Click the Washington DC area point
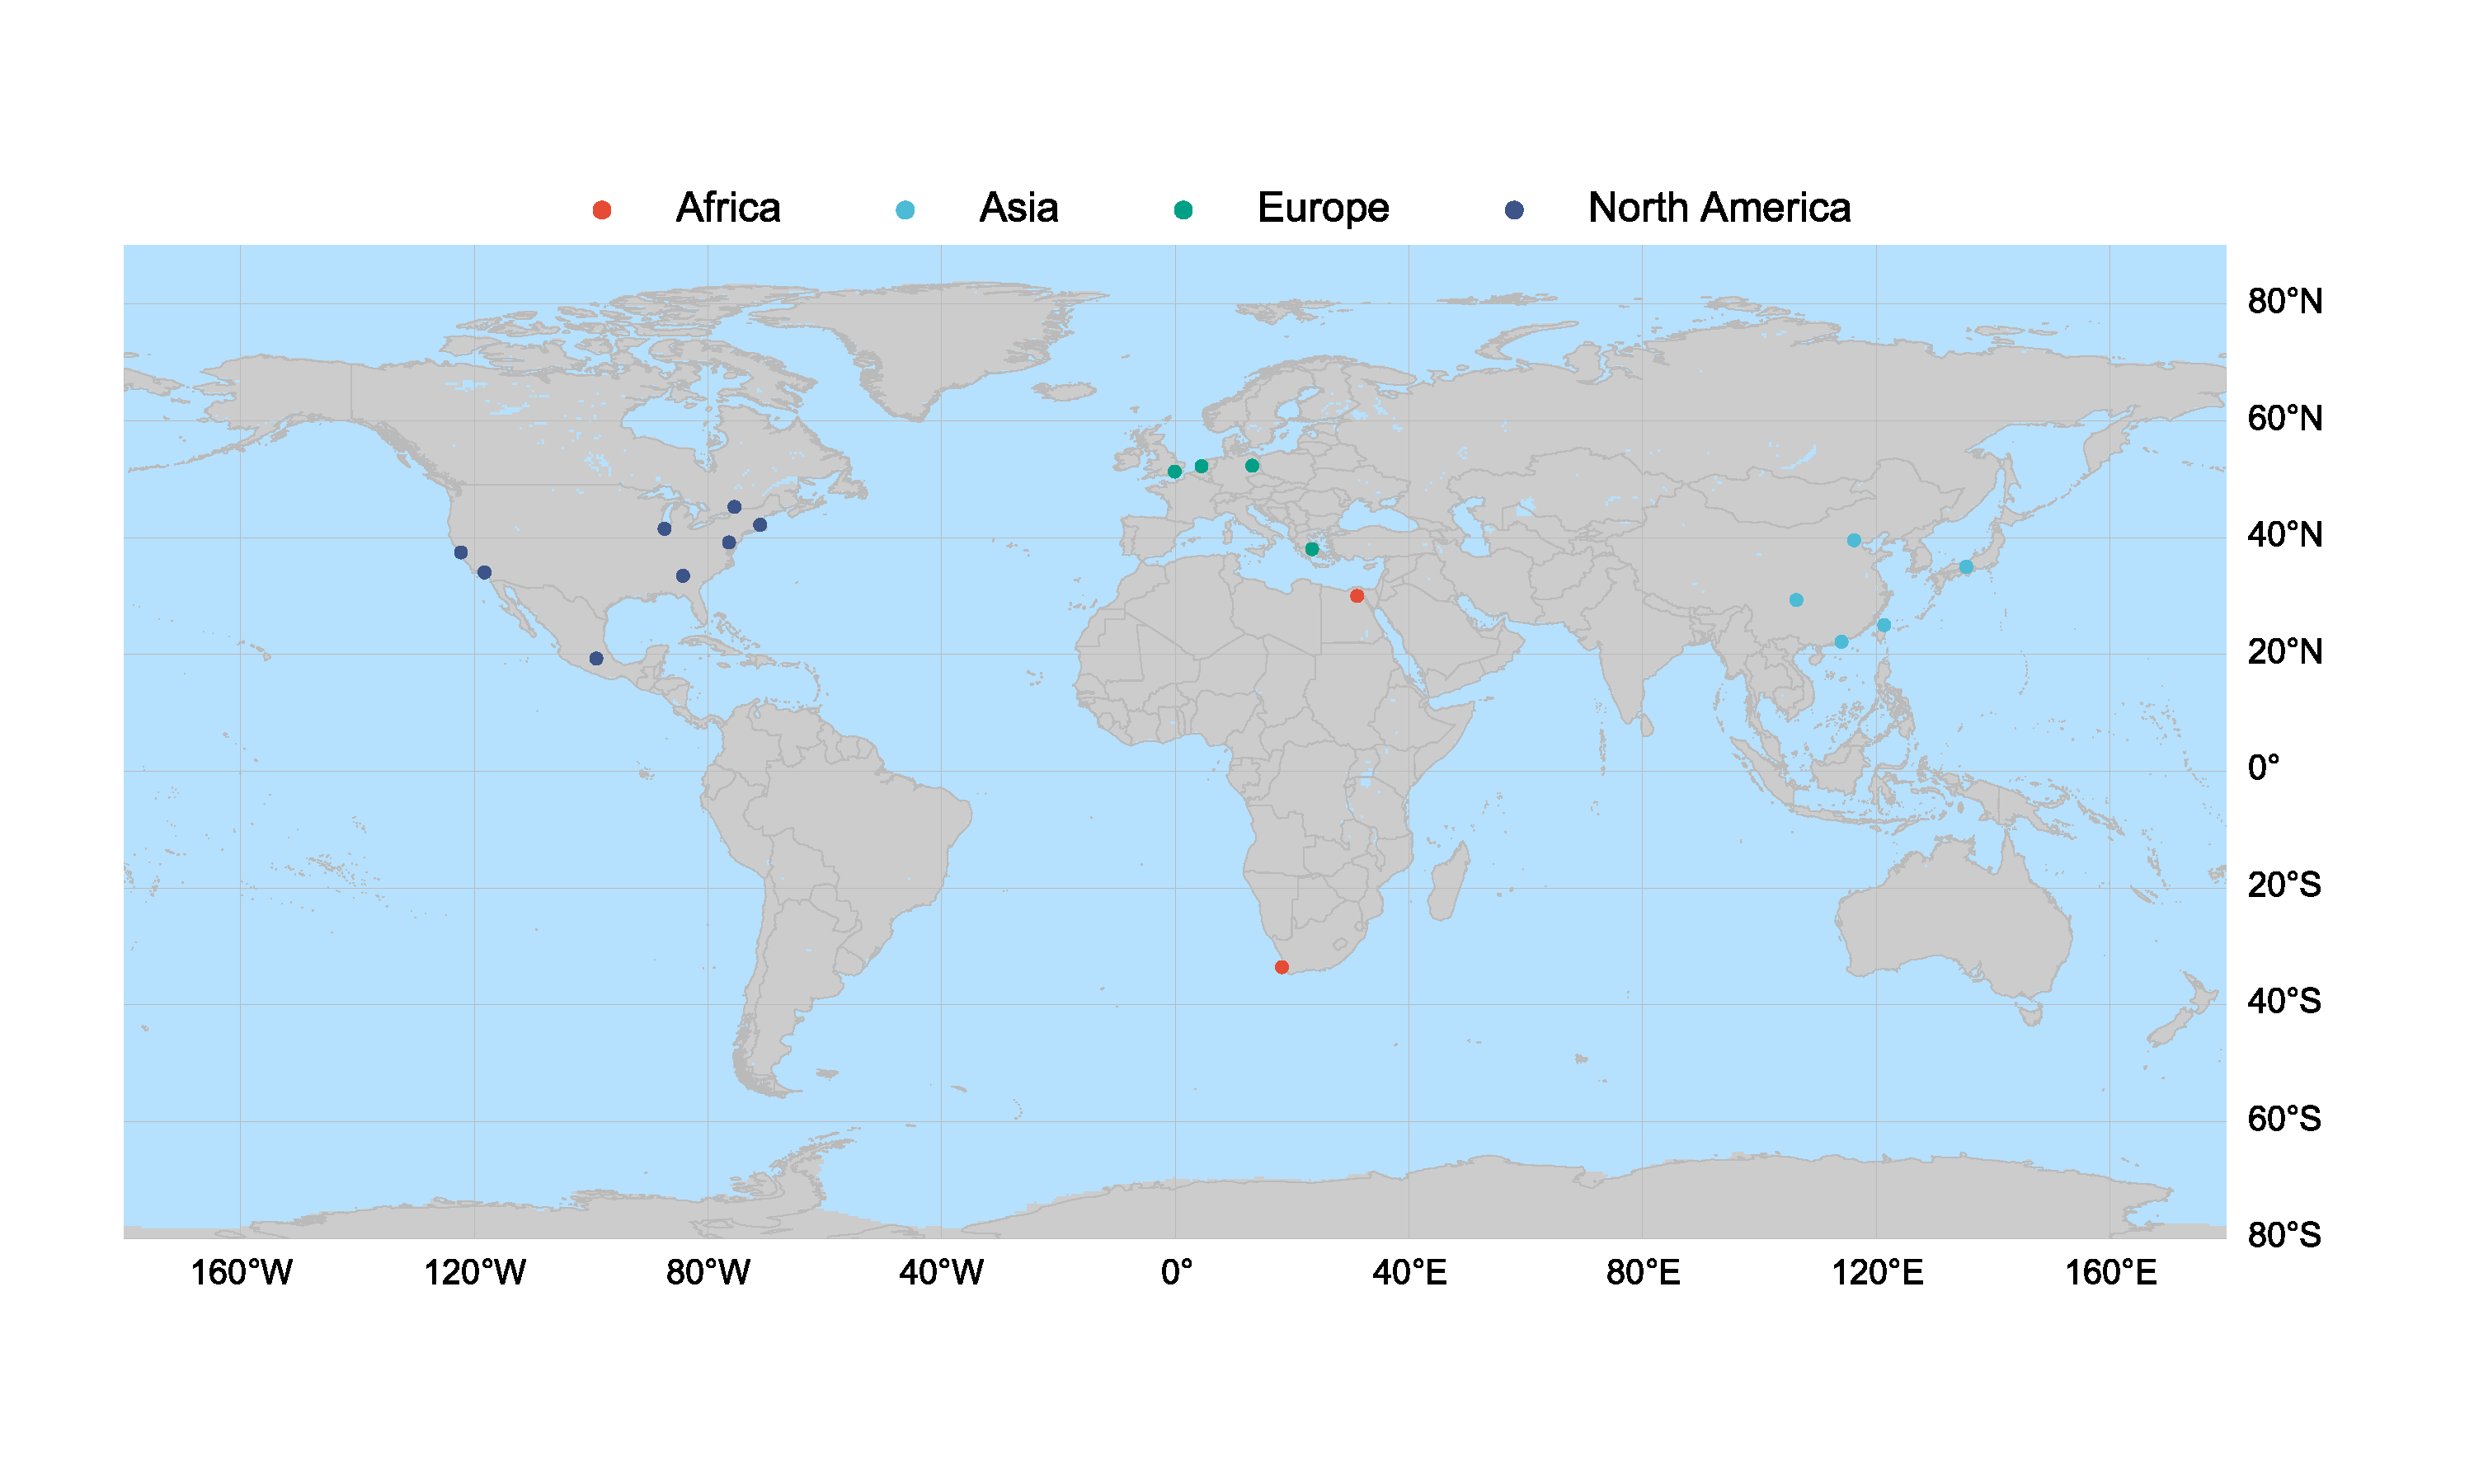This screenshot has height=1484, width=2474. click(729, 543)
